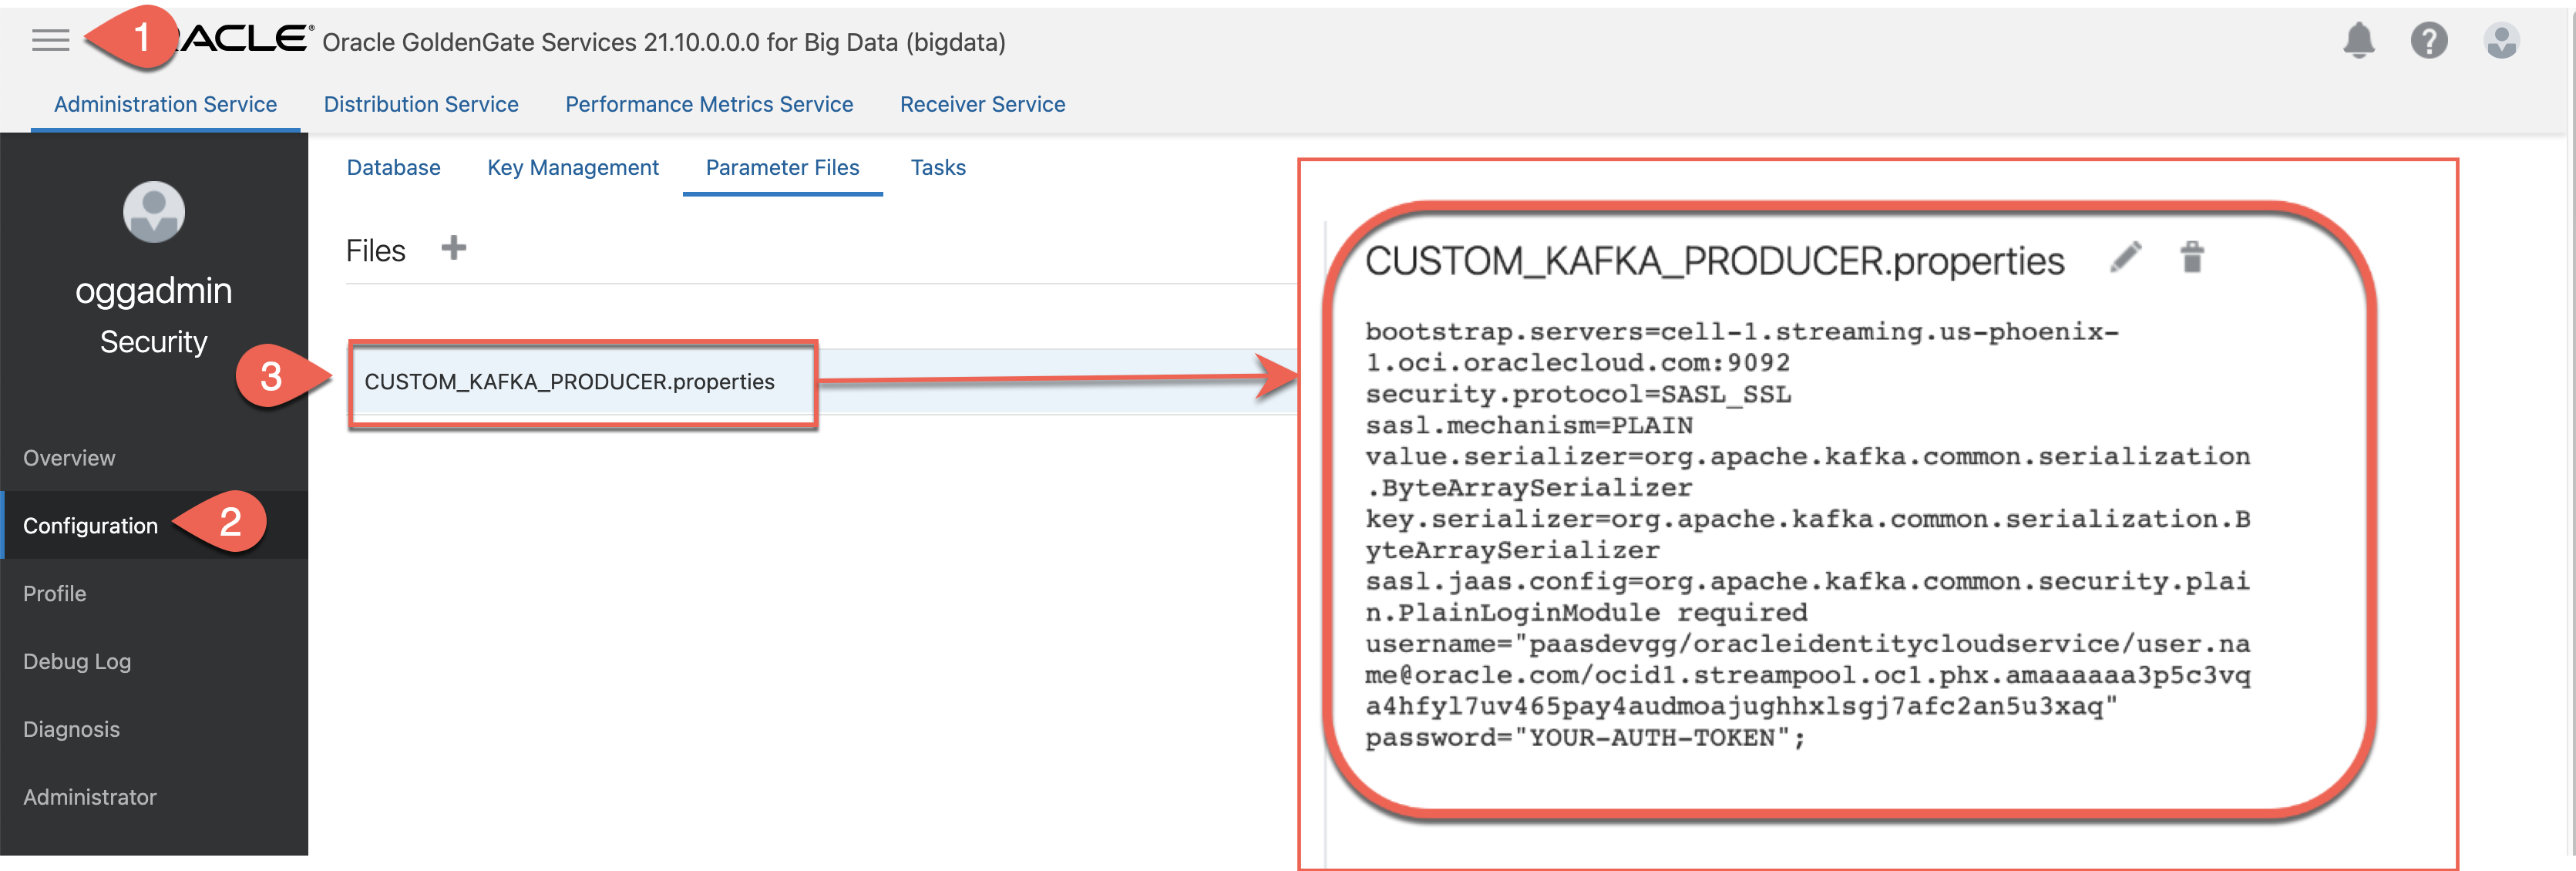Switch to the Distribution Service tab
The width and height of the screenshot is (2576, 871).
point(421,104)
